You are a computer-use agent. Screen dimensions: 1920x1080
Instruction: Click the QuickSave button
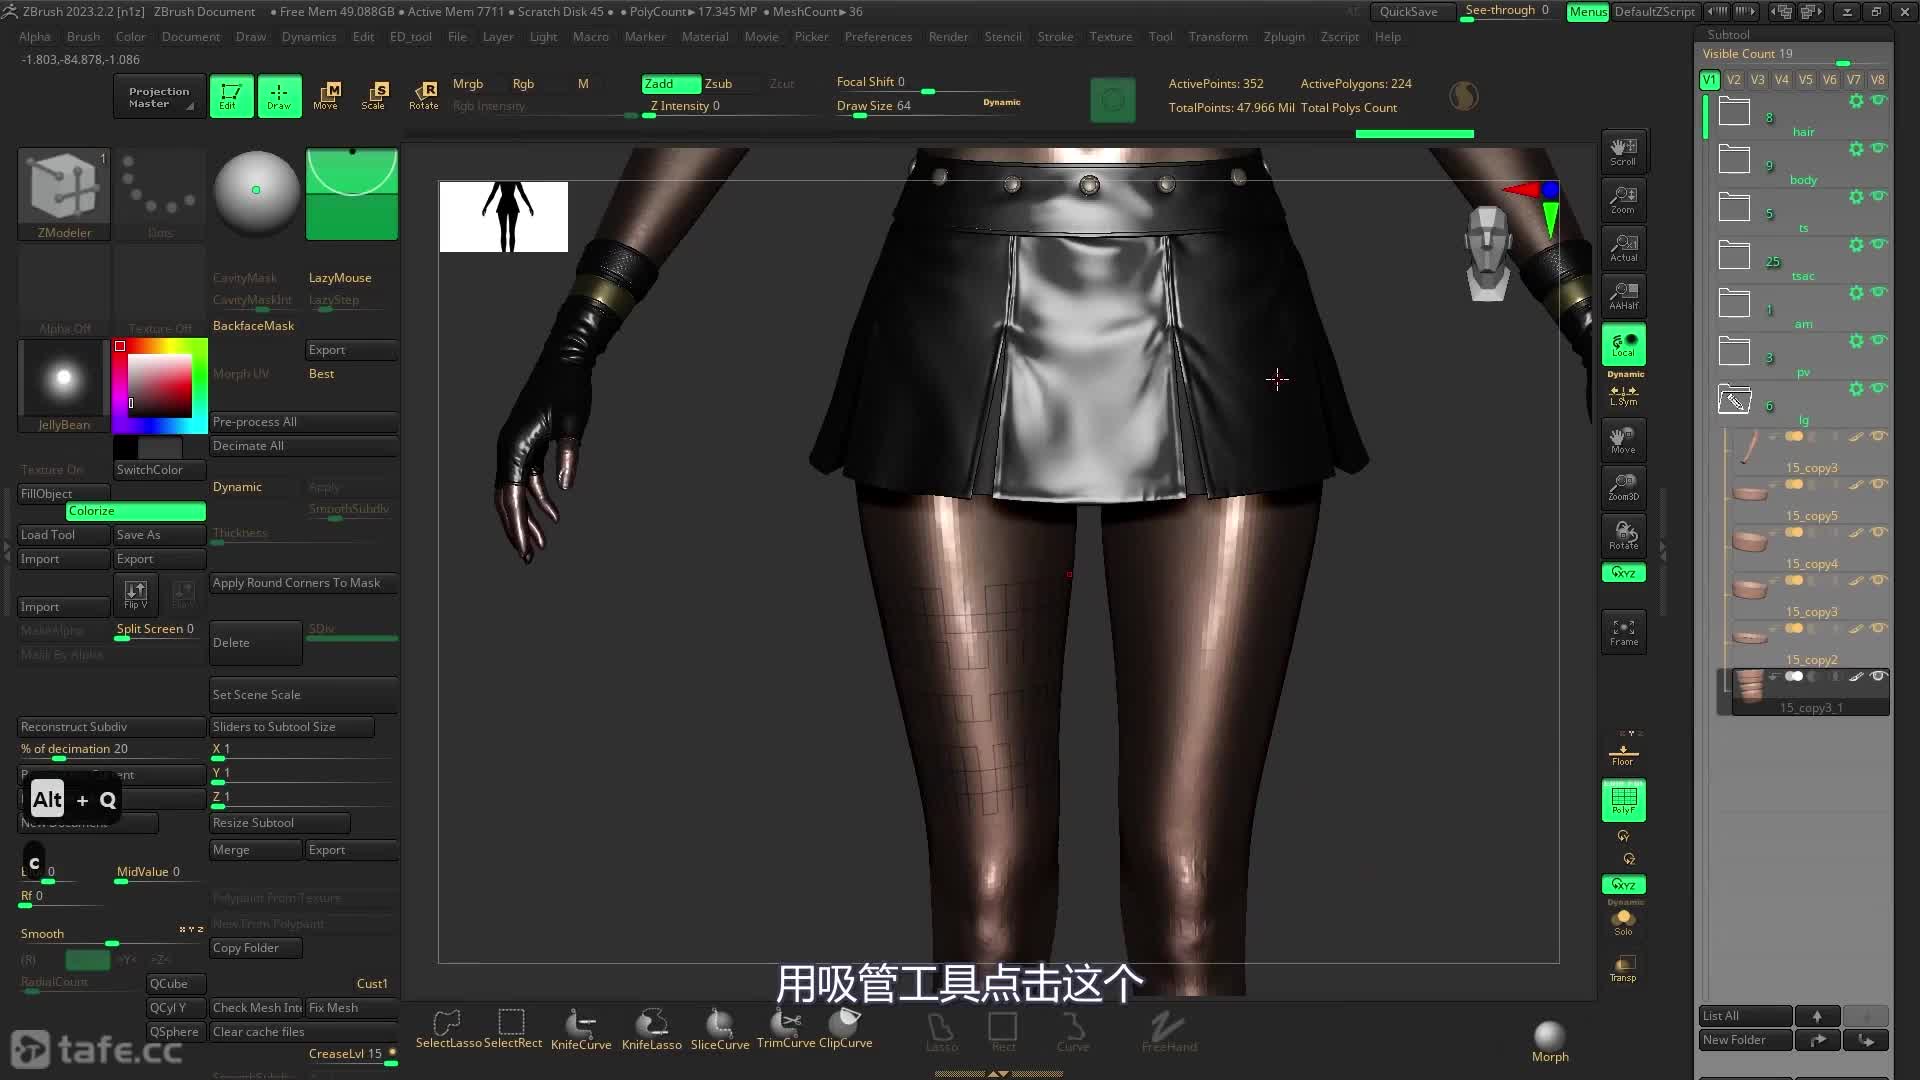1408,12
